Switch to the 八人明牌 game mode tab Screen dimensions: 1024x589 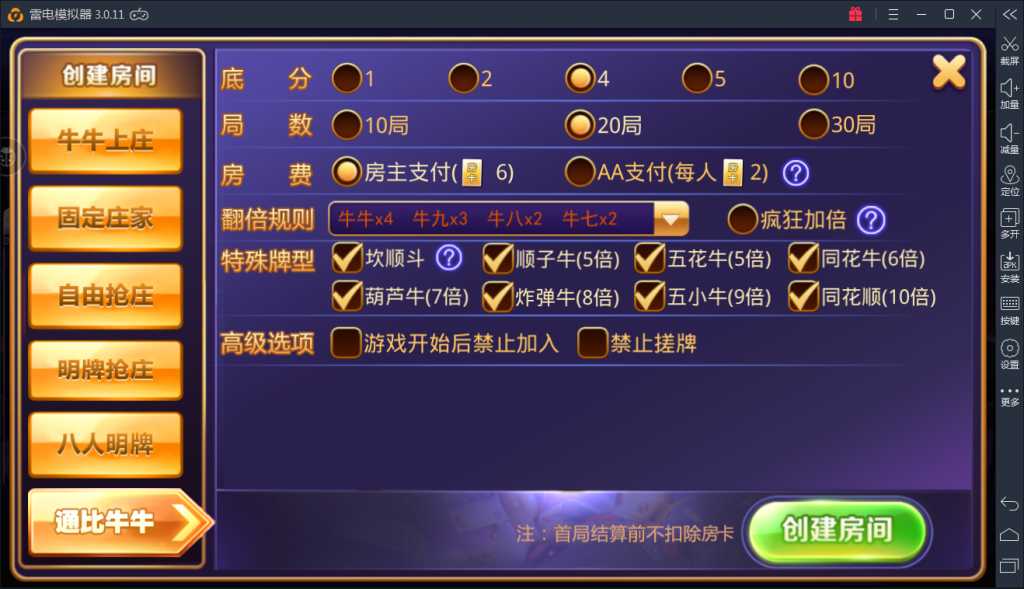tap(106, 445)
